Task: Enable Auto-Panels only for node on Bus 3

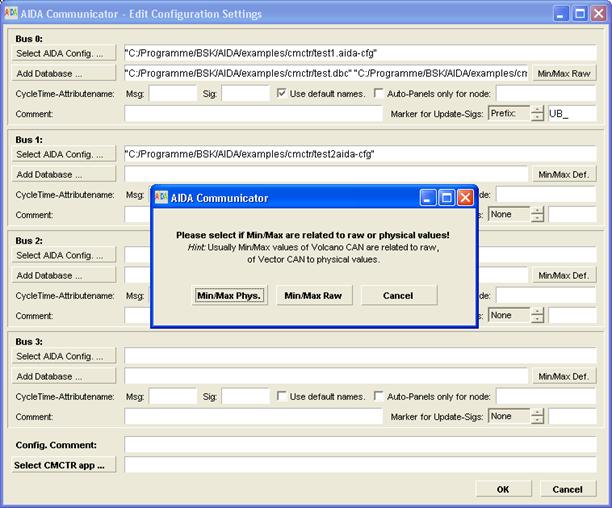Action: pos(379,396)
